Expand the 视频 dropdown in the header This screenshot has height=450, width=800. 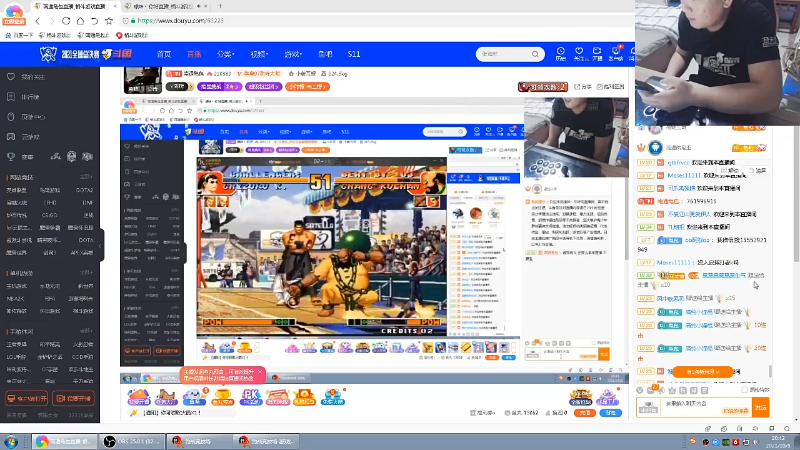point(259,54)
